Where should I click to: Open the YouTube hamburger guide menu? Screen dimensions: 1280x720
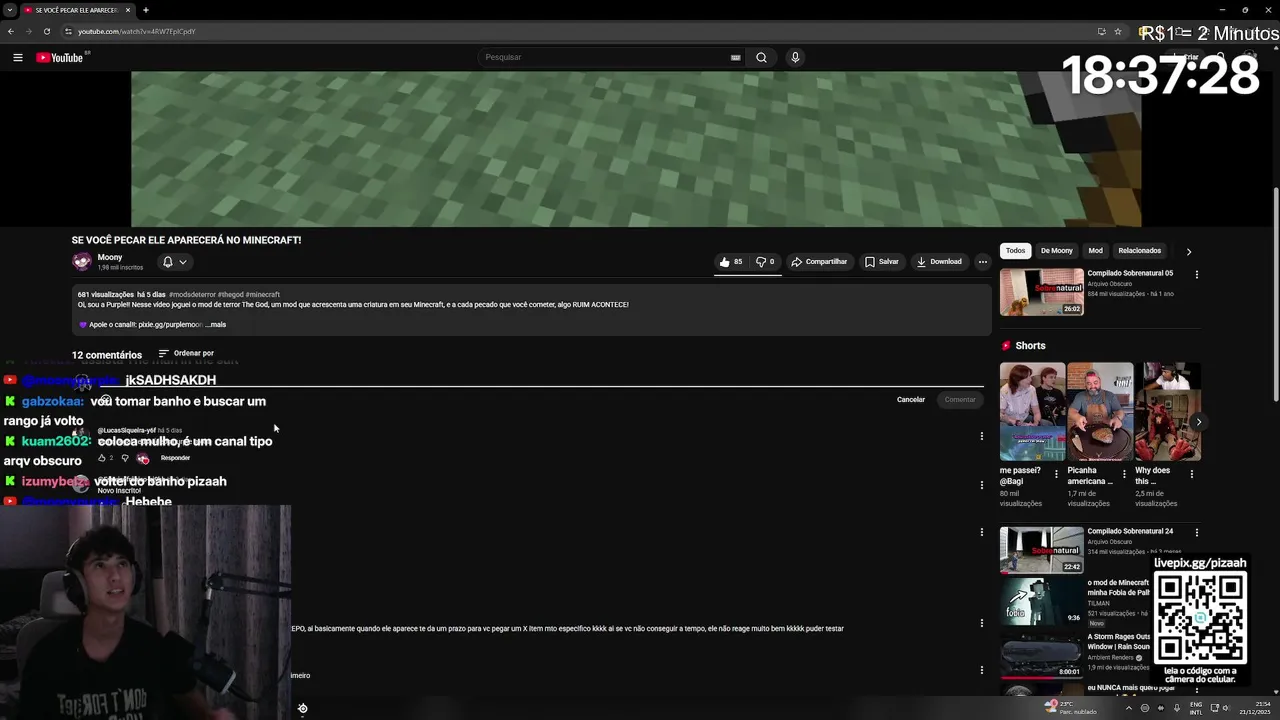tap(17, 57)
